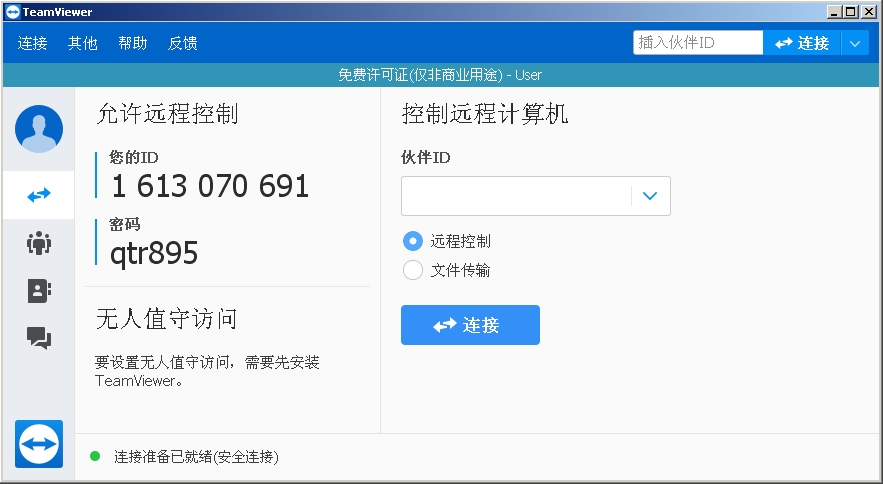Click the green connection status indicator
The height and width of the screenshot is (484, 883).
[x=95, y=456]
